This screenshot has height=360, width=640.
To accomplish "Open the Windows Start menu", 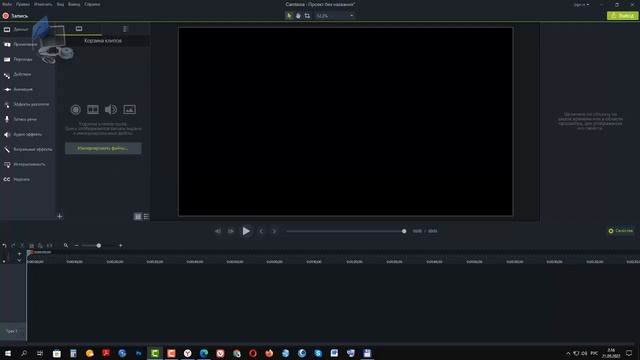I will point(8,353).
